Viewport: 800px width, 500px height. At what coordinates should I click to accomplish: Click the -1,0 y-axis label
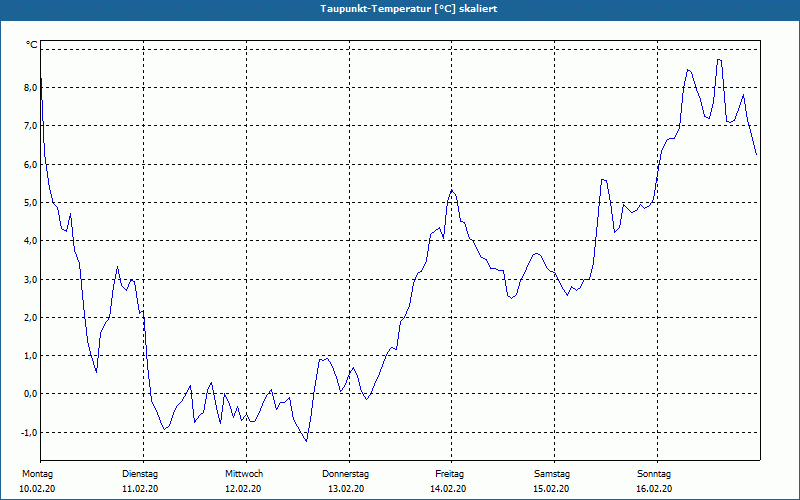click(29, 432)
